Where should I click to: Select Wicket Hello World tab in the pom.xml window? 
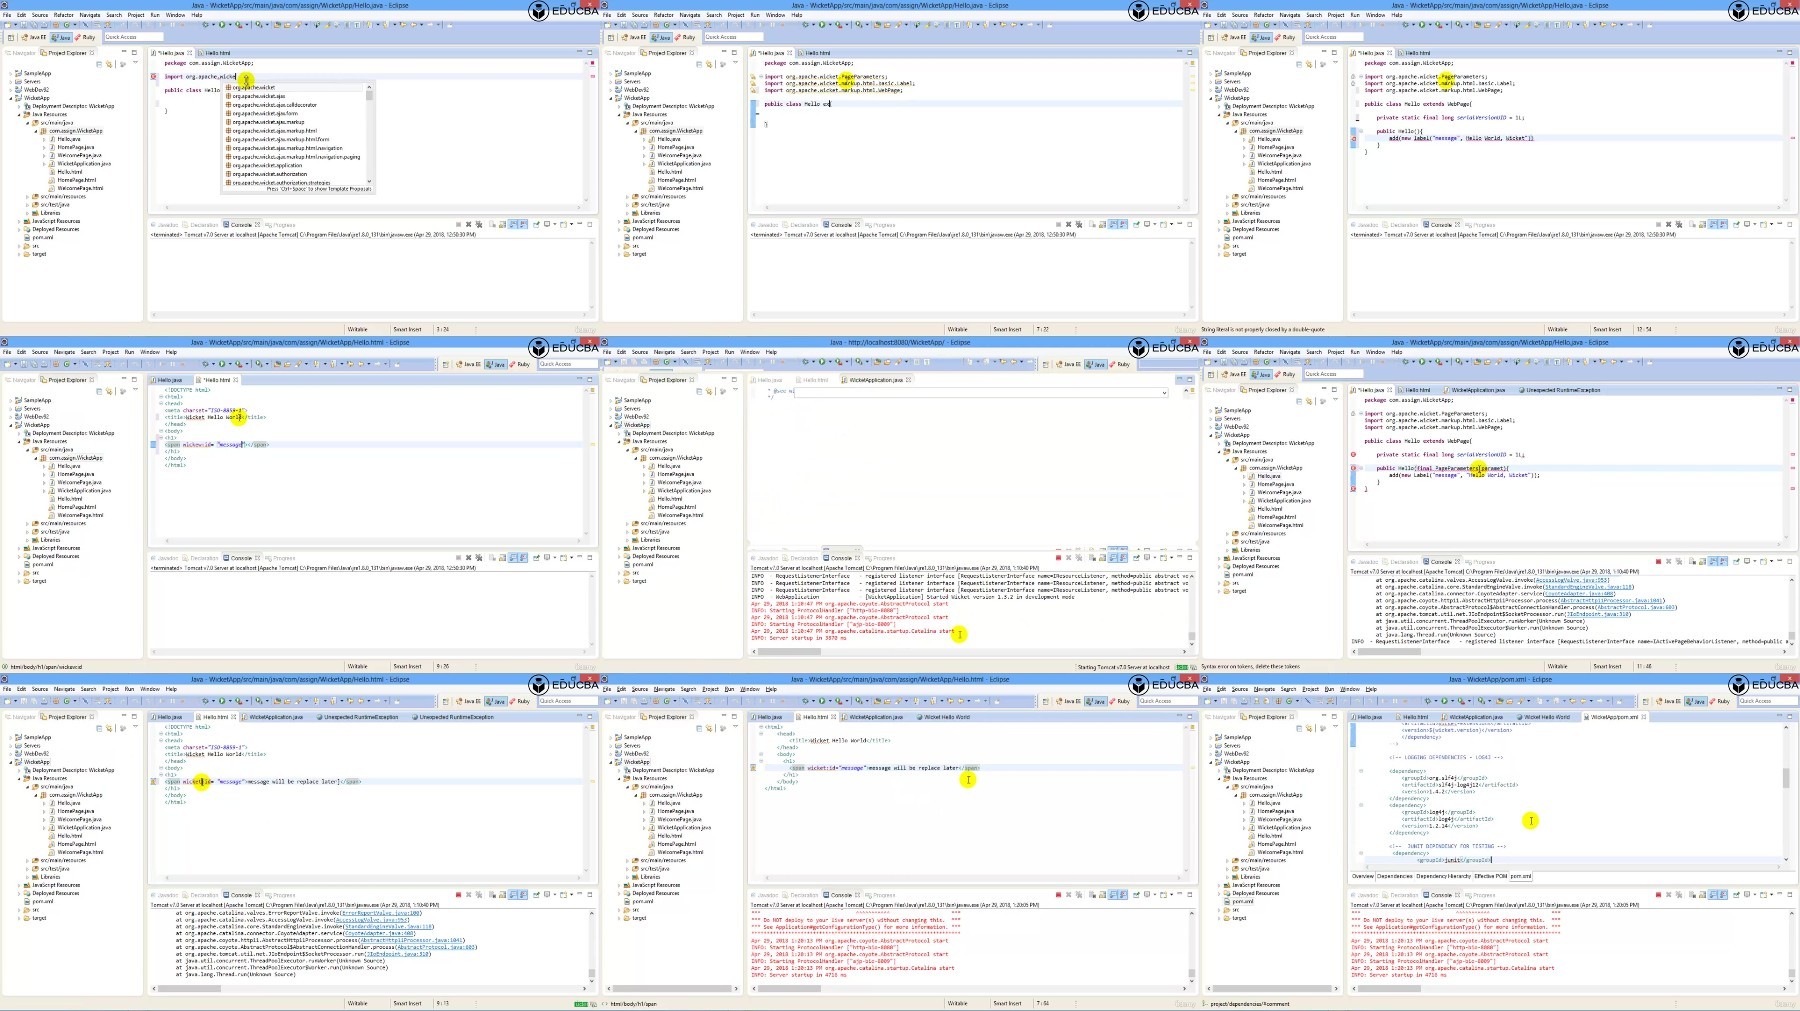[x=1543, y=717]
